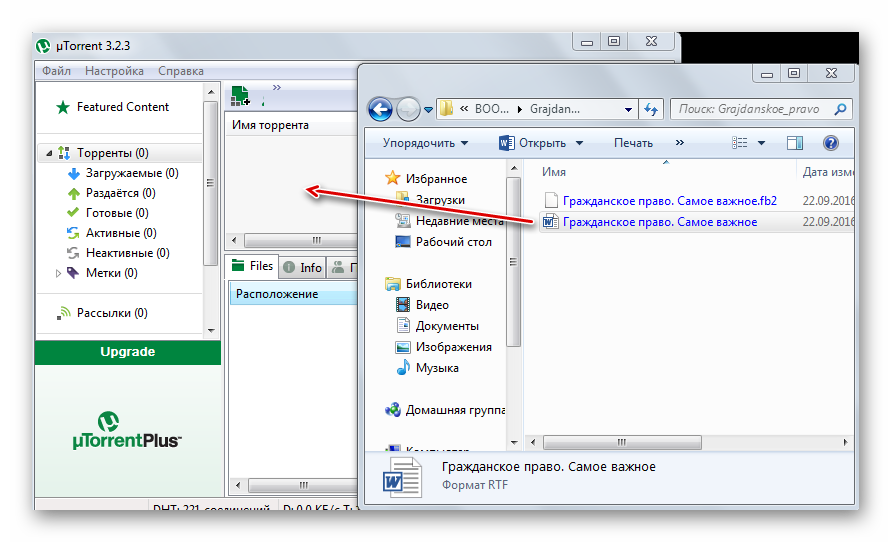891x542 pixels.
Task: Click the search magnifier icon
Action: (840, 109)
